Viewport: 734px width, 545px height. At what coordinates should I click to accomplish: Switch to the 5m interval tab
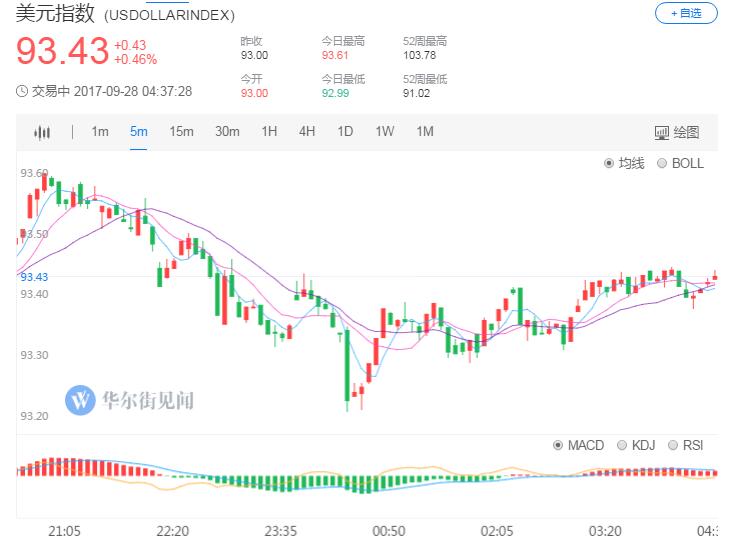coord(139,132)
